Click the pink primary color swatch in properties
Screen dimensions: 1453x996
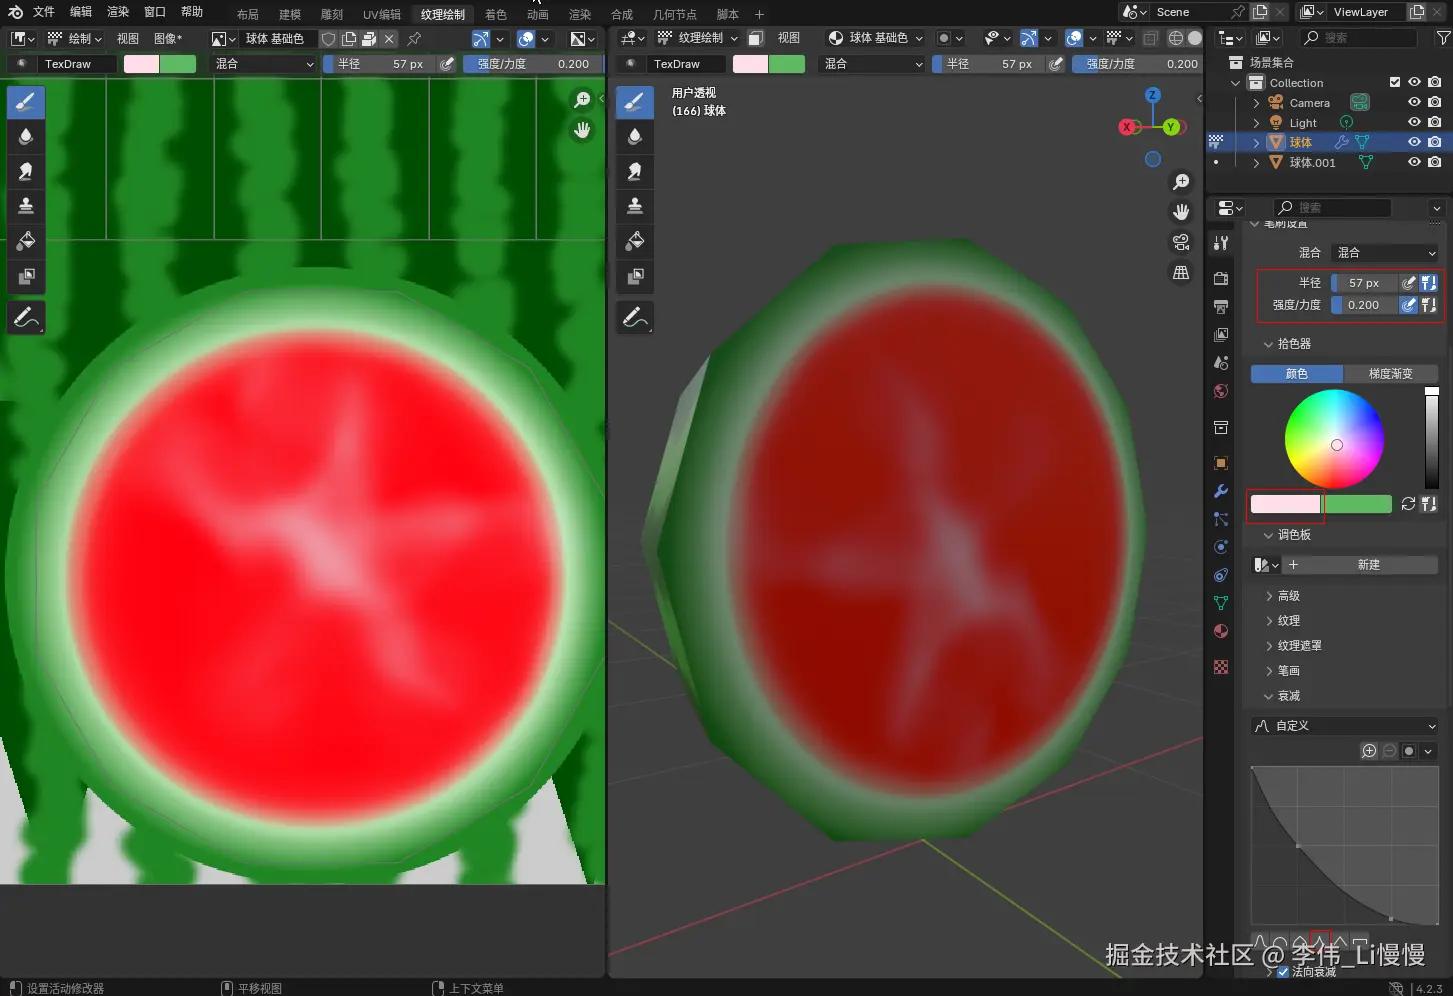pyautogui.click(x=1286, y=504)
